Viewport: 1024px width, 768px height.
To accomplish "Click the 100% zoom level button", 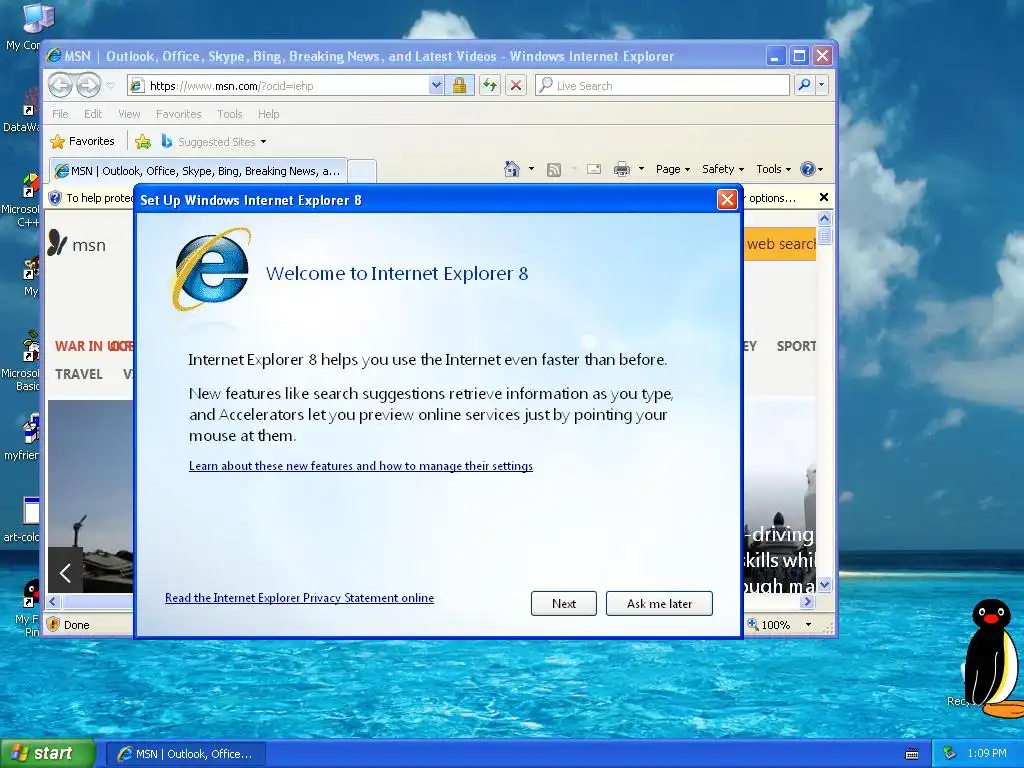I will click(x=769, y=625).
